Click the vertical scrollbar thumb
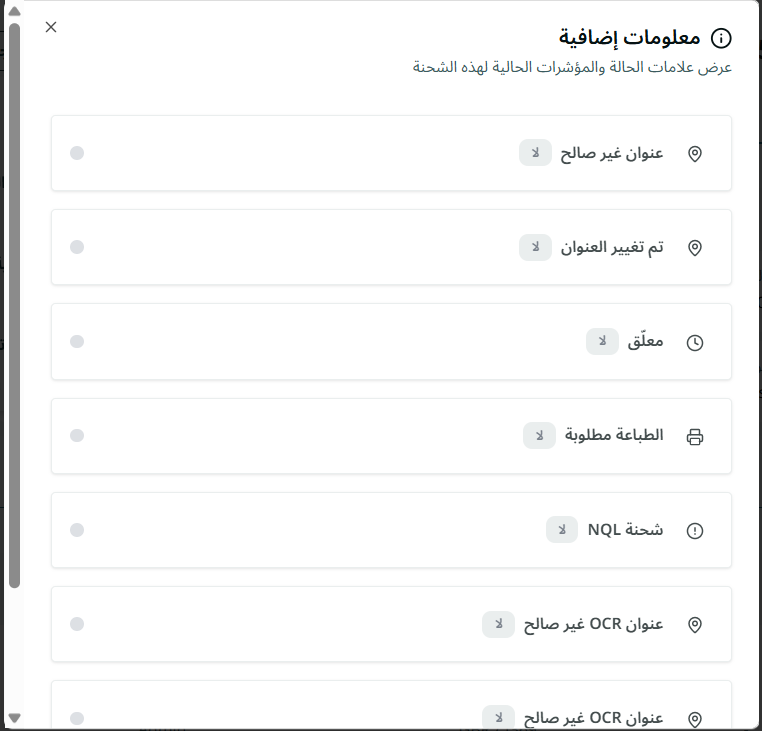The height and width of the screenshot is (731, 762). click(15, 305)
